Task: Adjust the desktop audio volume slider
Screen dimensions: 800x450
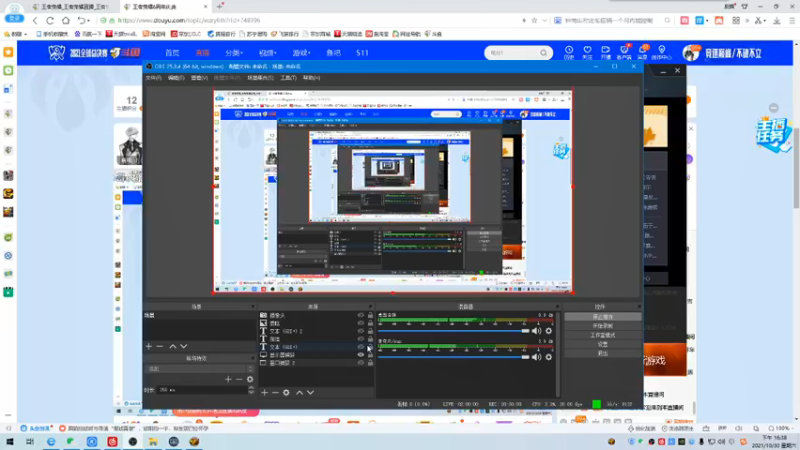Action: point(454,331)
